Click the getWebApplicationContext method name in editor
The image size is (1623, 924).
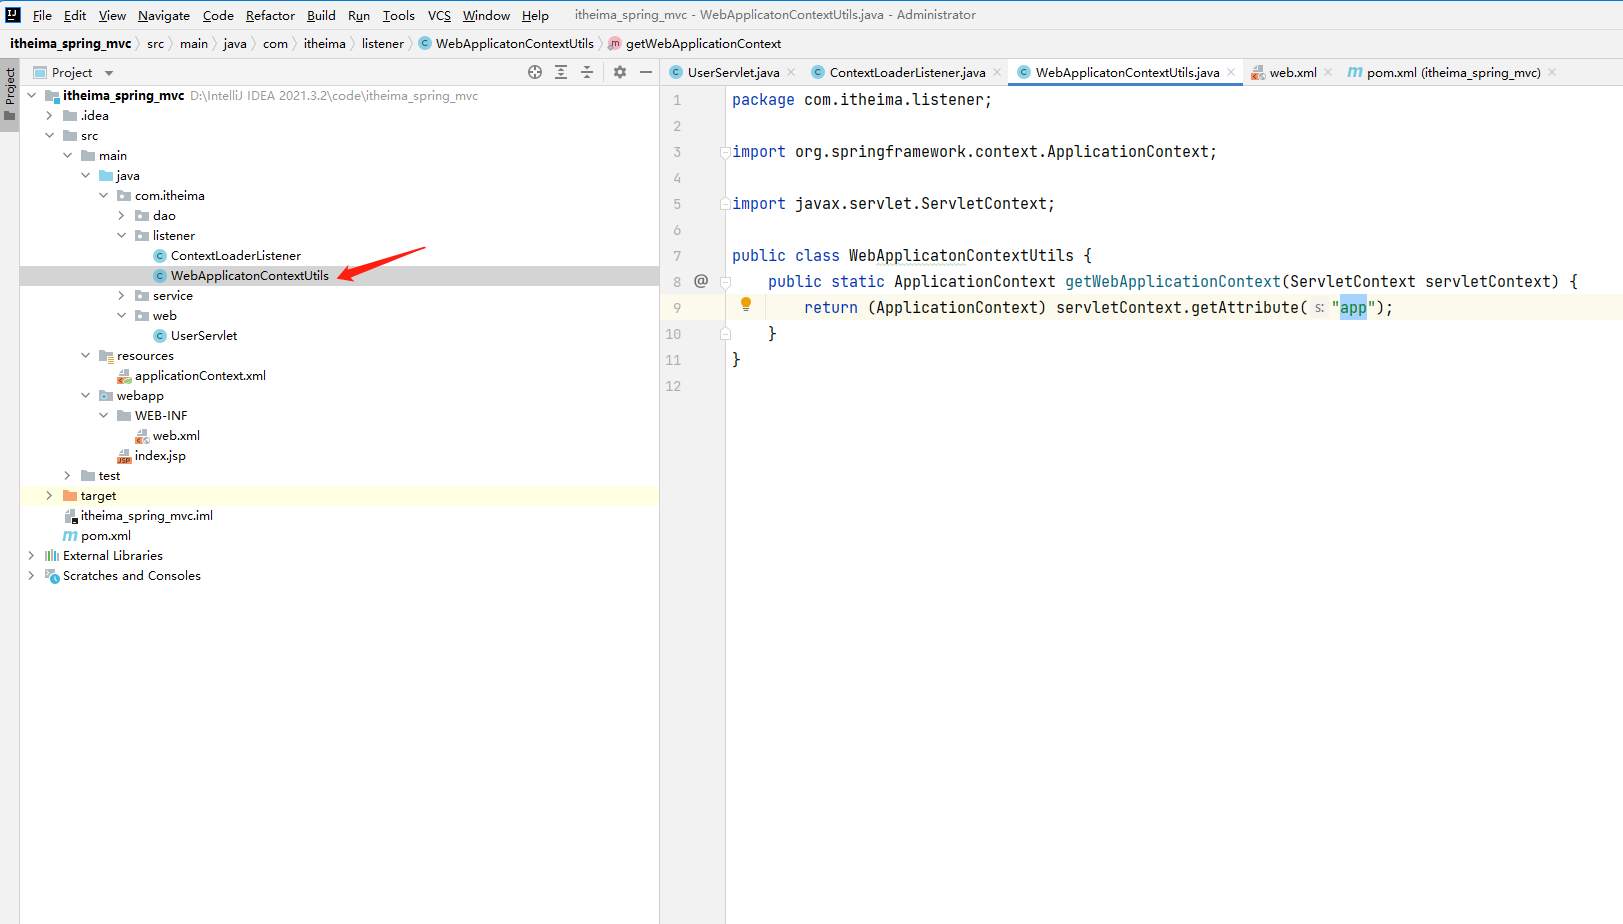(x=1172, y=282)
